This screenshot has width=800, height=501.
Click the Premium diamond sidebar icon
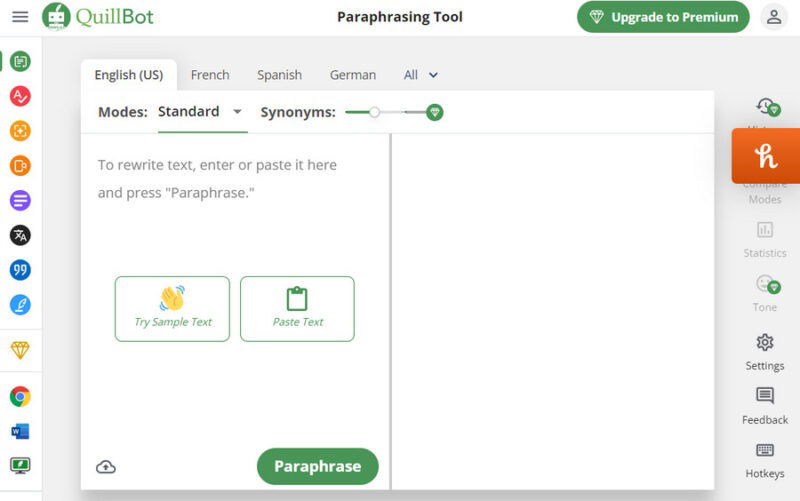(x=20, y=350)
